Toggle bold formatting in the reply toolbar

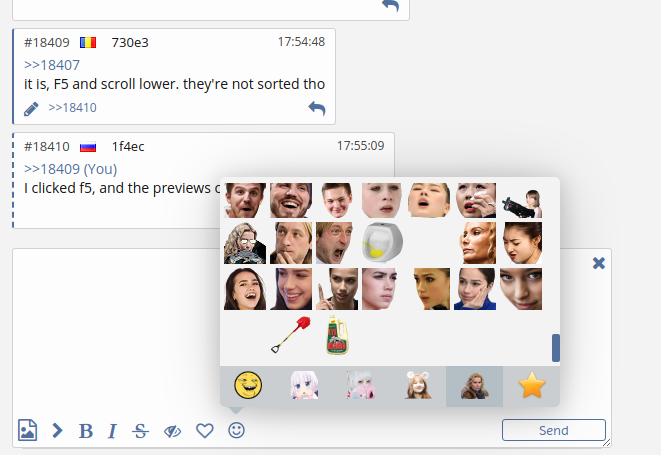86,431
